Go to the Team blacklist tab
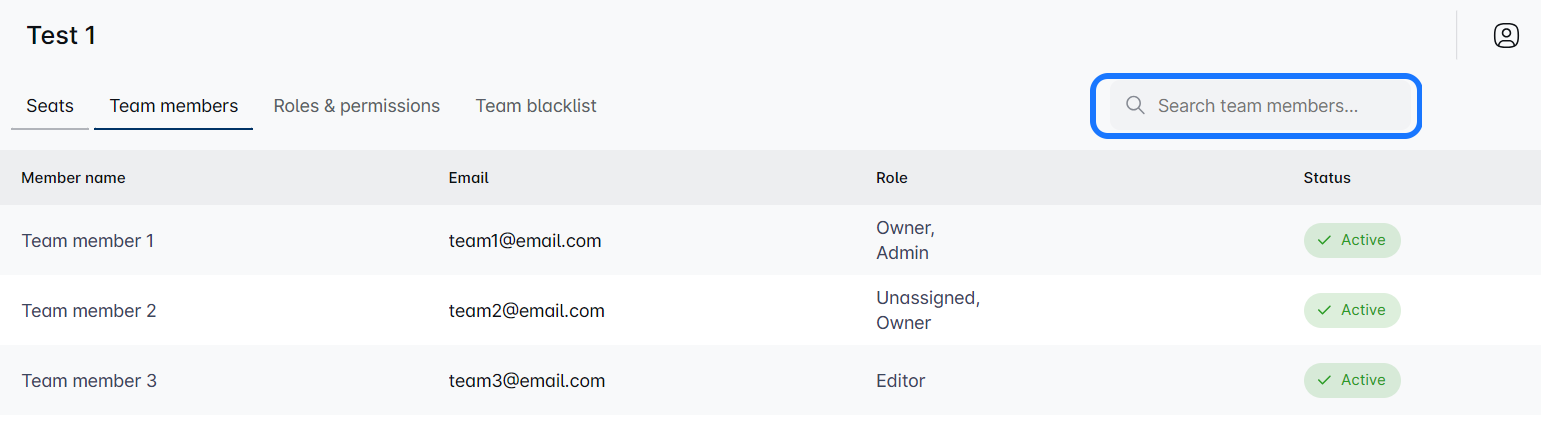This screenshot has width=1541, height=424. [536, 105]
